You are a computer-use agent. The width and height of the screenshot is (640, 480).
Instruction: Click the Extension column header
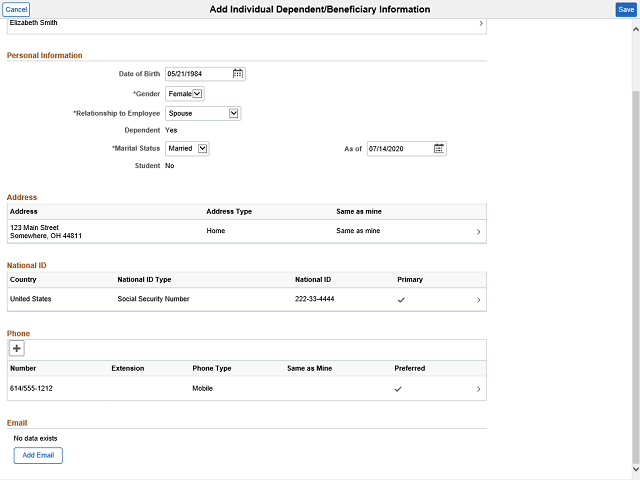[x=128, y=368]
